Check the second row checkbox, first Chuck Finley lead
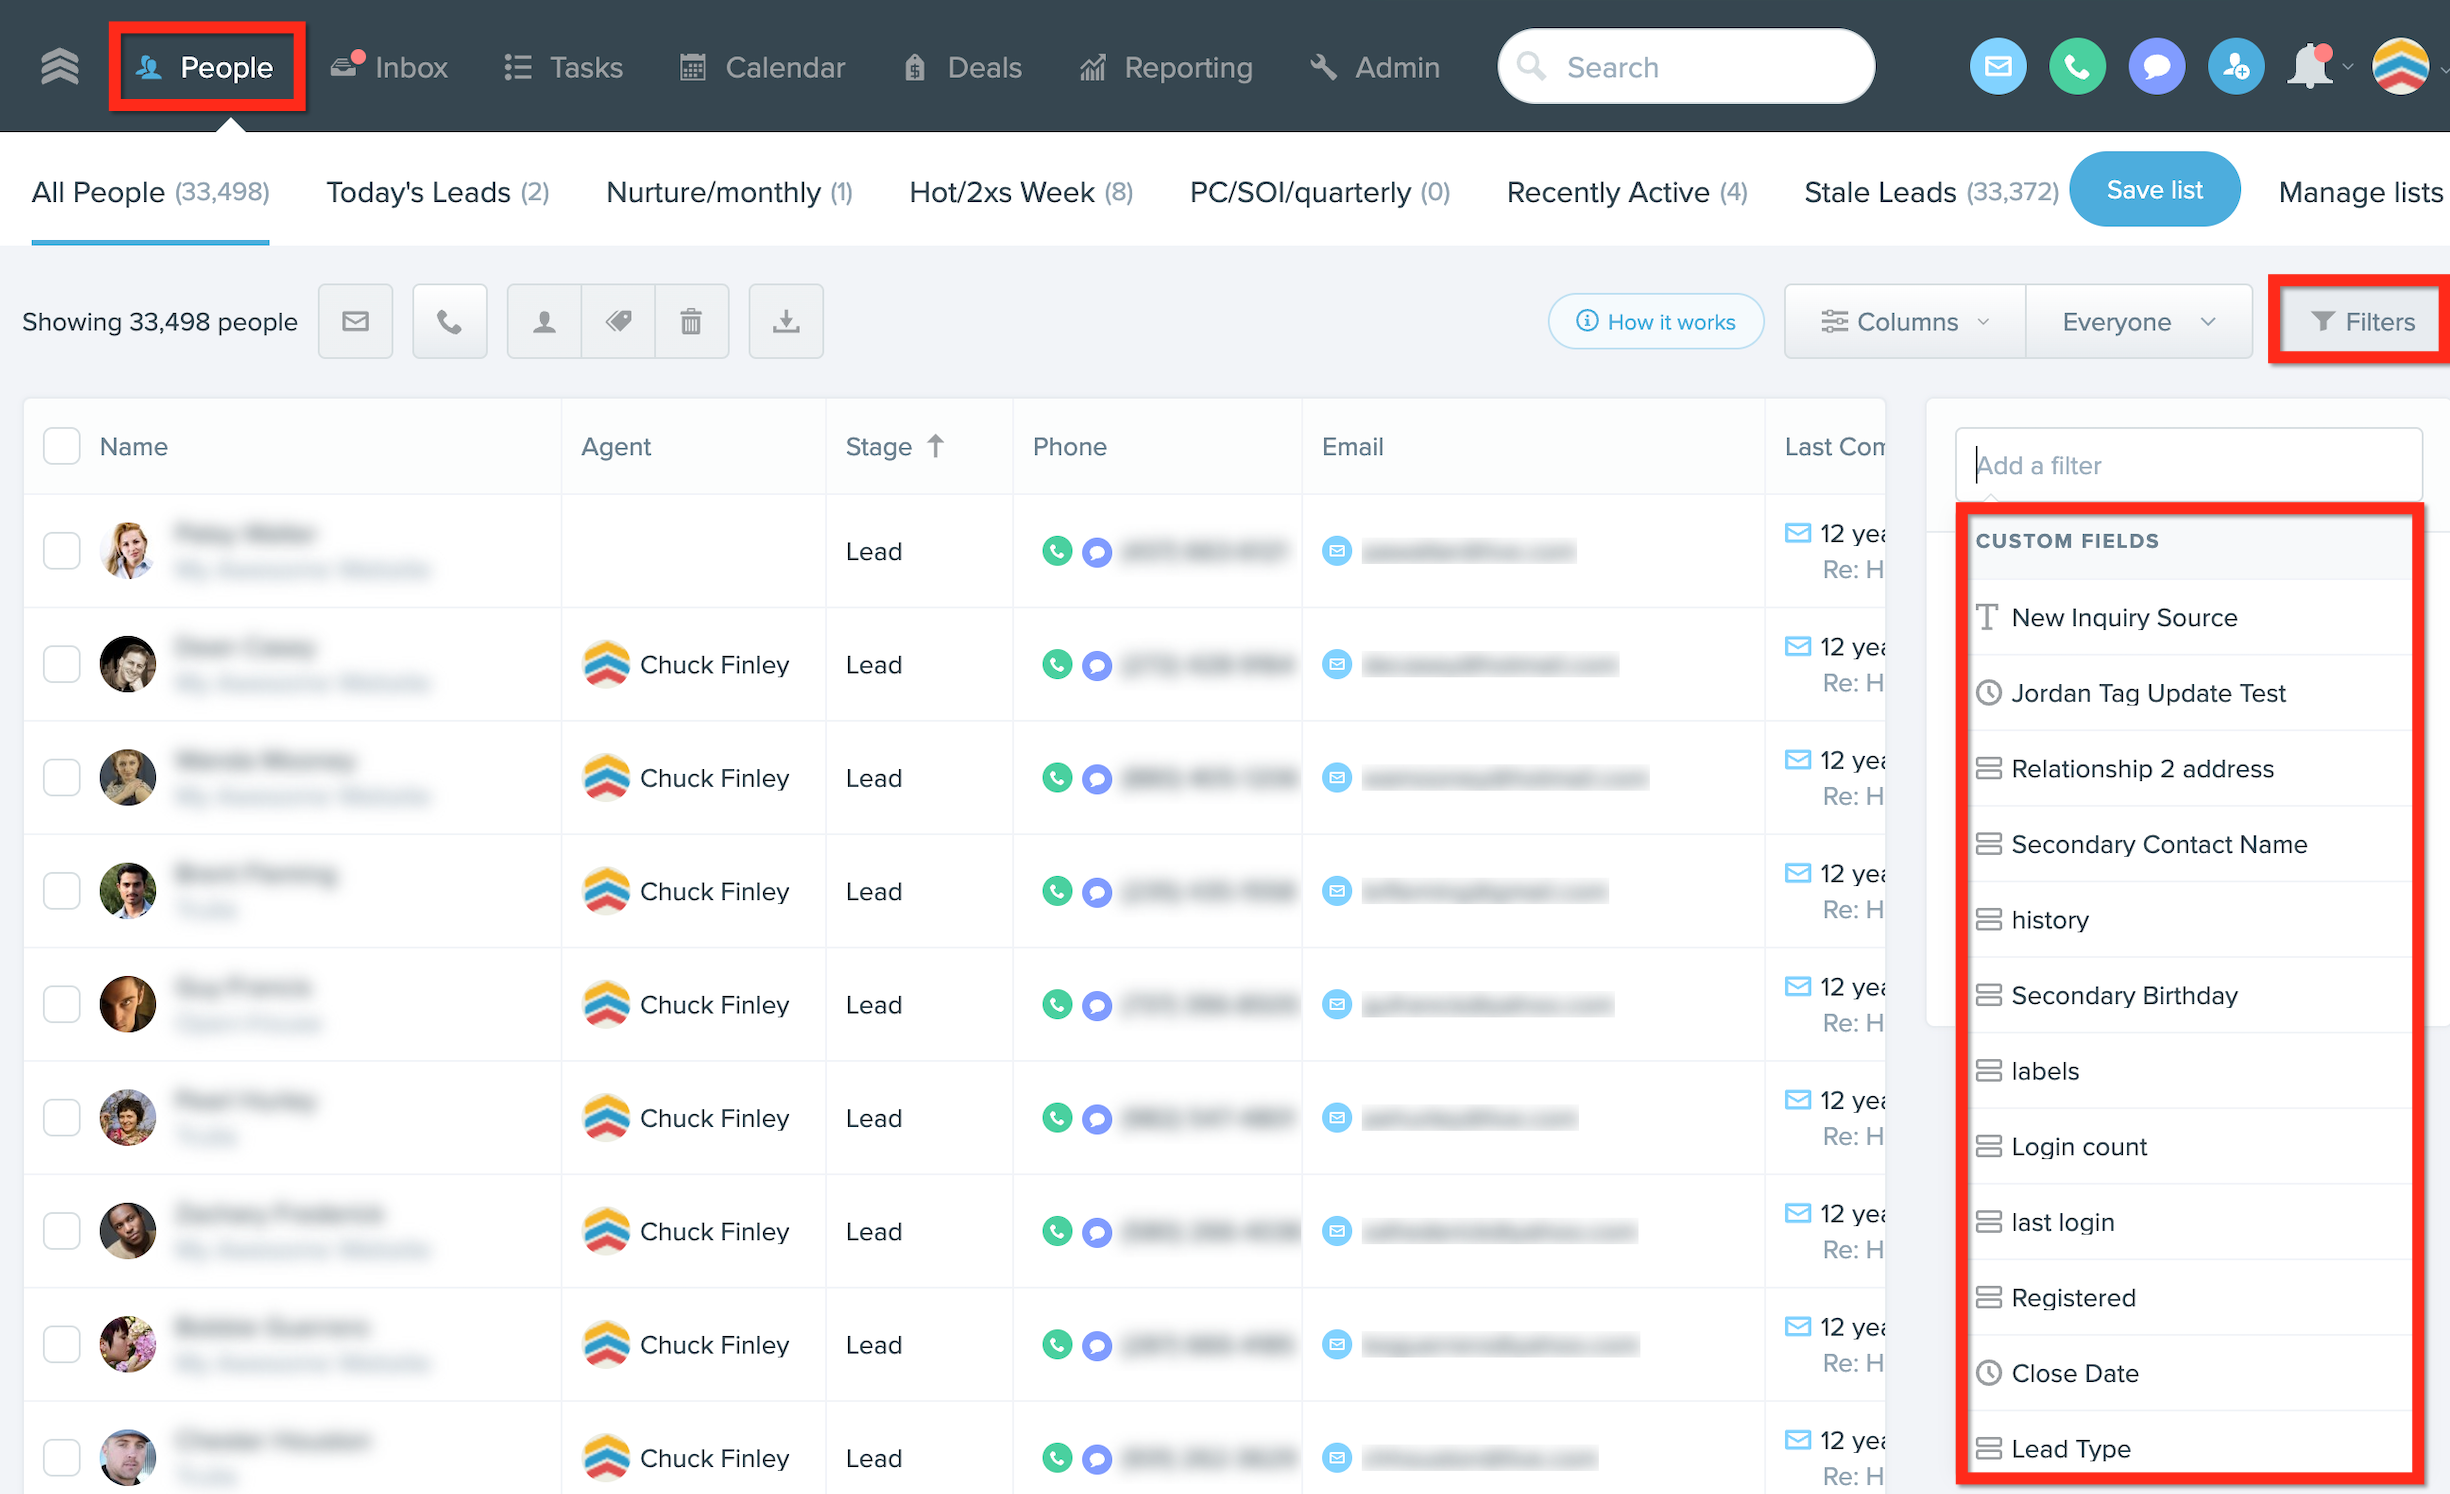 pyautogui.click(x=62, y=664)
